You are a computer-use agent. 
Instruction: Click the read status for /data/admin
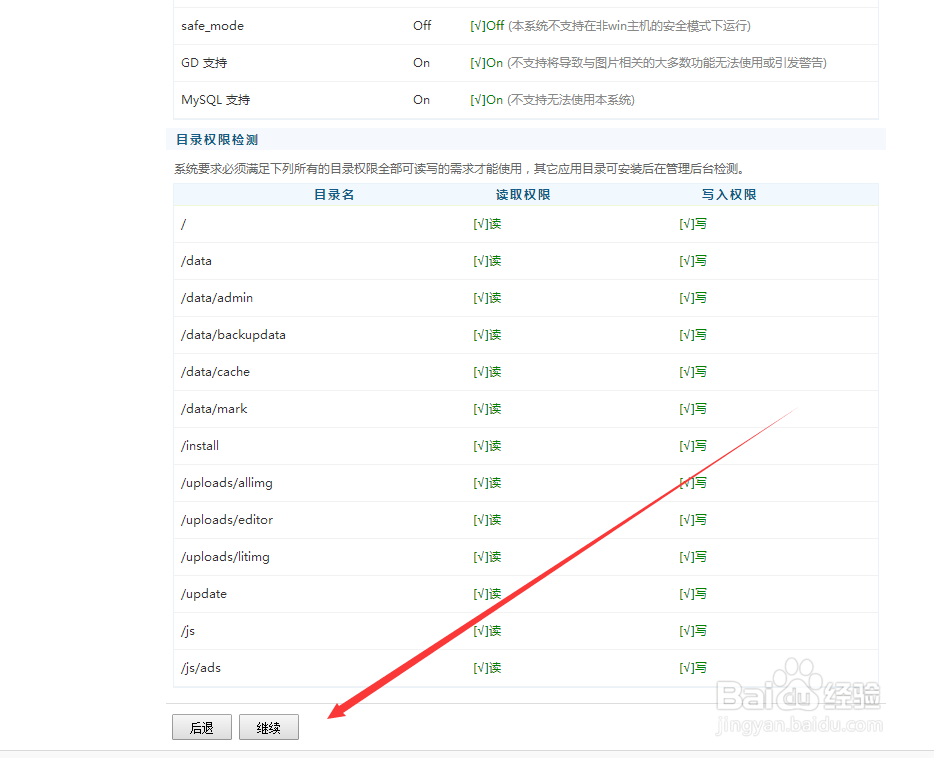(487, 298)
